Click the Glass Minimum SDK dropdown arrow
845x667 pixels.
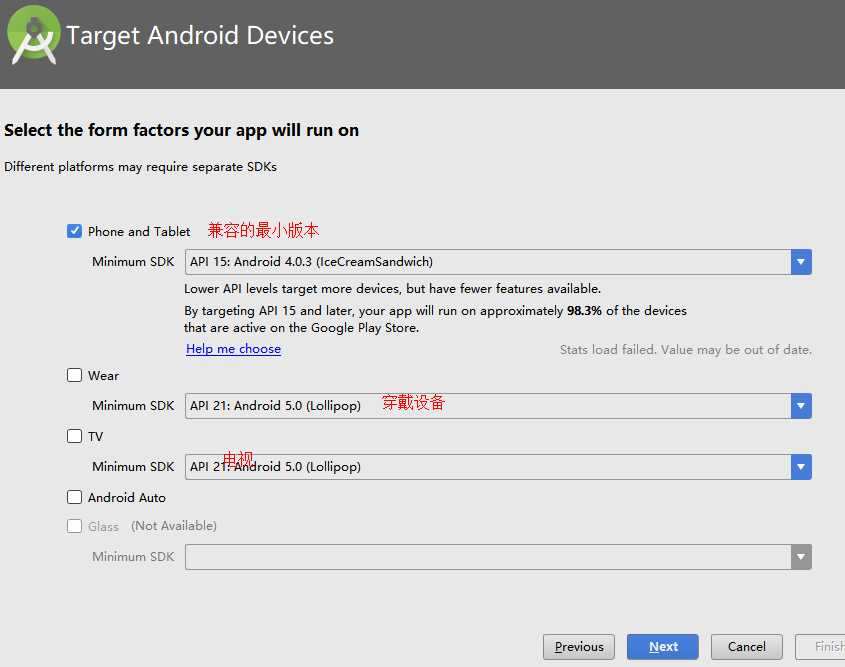click(801, 557)
